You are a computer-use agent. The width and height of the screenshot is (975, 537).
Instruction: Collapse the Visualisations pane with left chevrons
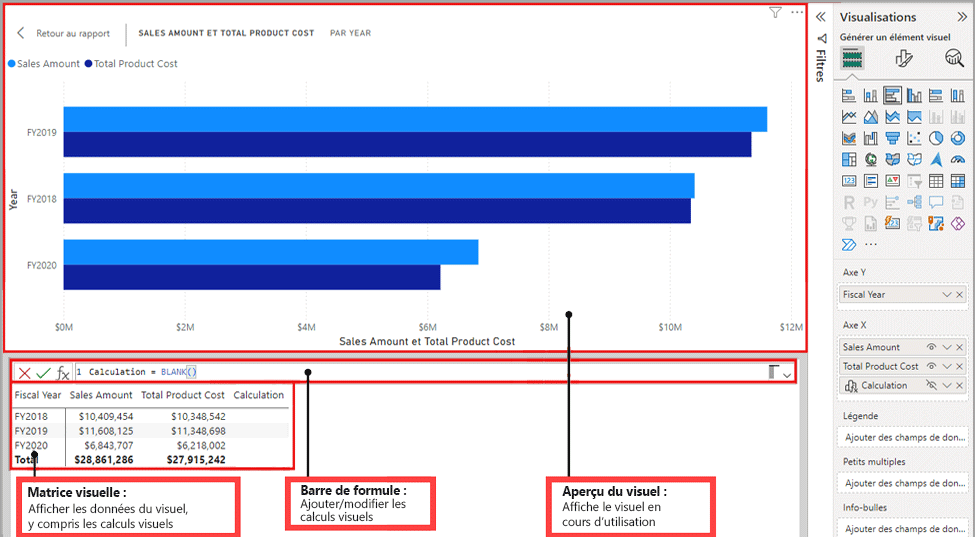click(821, 17)
